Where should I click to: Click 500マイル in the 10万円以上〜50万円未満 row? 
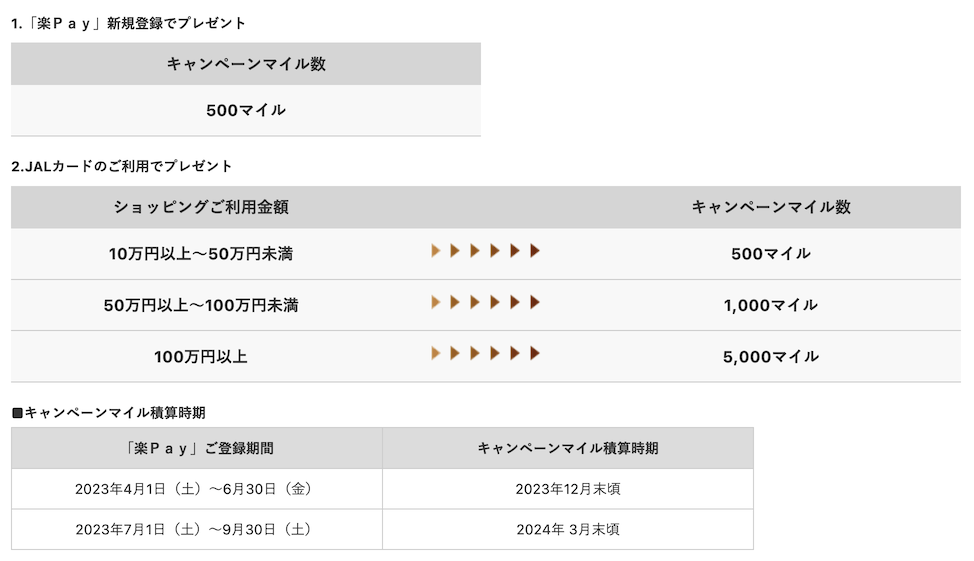coord(771,254)
